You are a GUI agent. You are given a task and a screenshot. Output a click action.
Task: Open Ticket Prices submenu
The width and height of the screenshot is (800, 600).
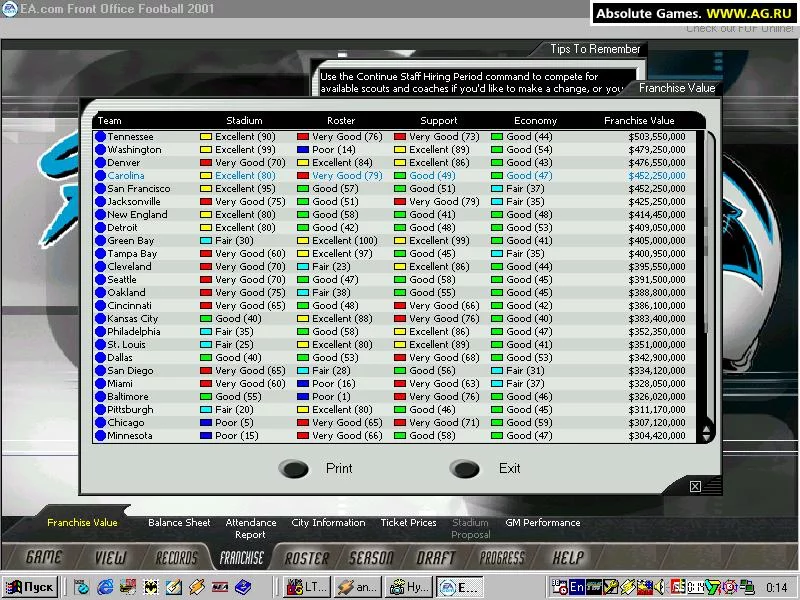click(x=408, y=522)
